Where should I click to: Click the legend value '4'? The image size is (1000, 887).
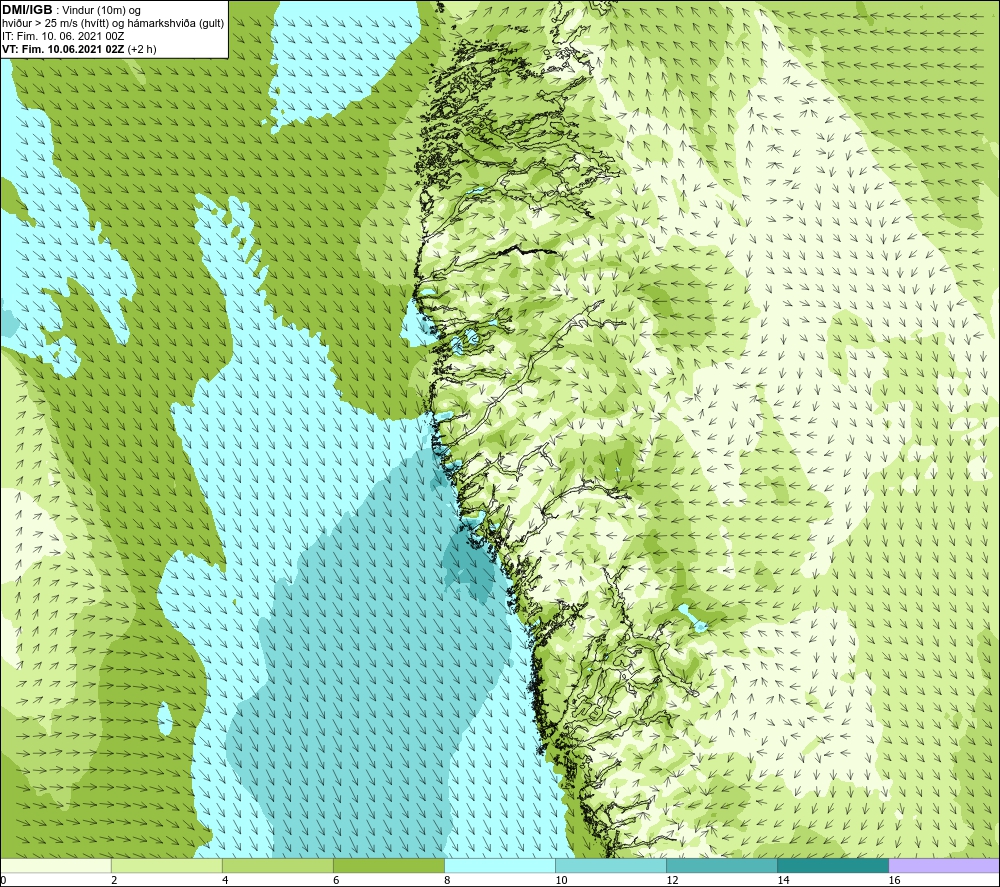click(225, 880)
